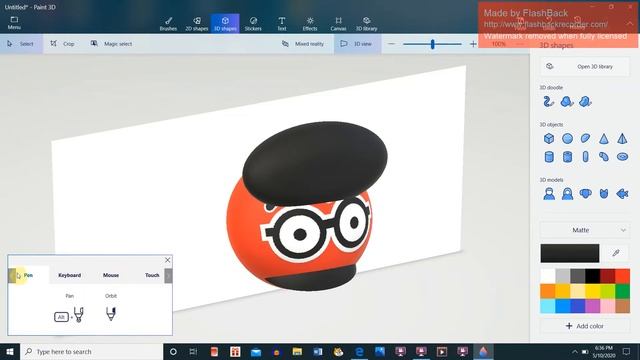Open the Effects panel
This screenshot has width=640, height=360.
point(310,24)
